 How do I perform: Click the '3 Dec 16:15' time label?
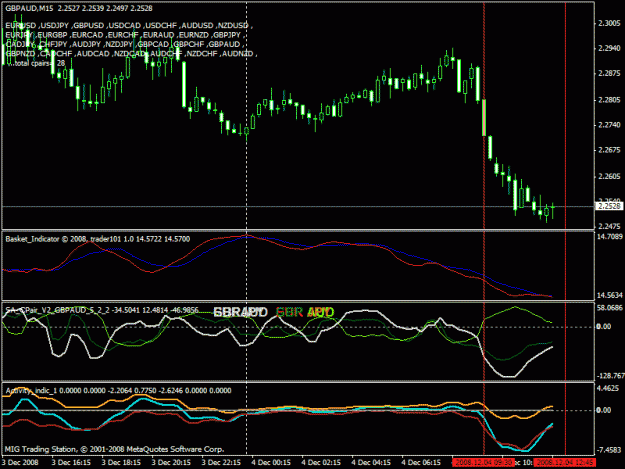point(71,463)
